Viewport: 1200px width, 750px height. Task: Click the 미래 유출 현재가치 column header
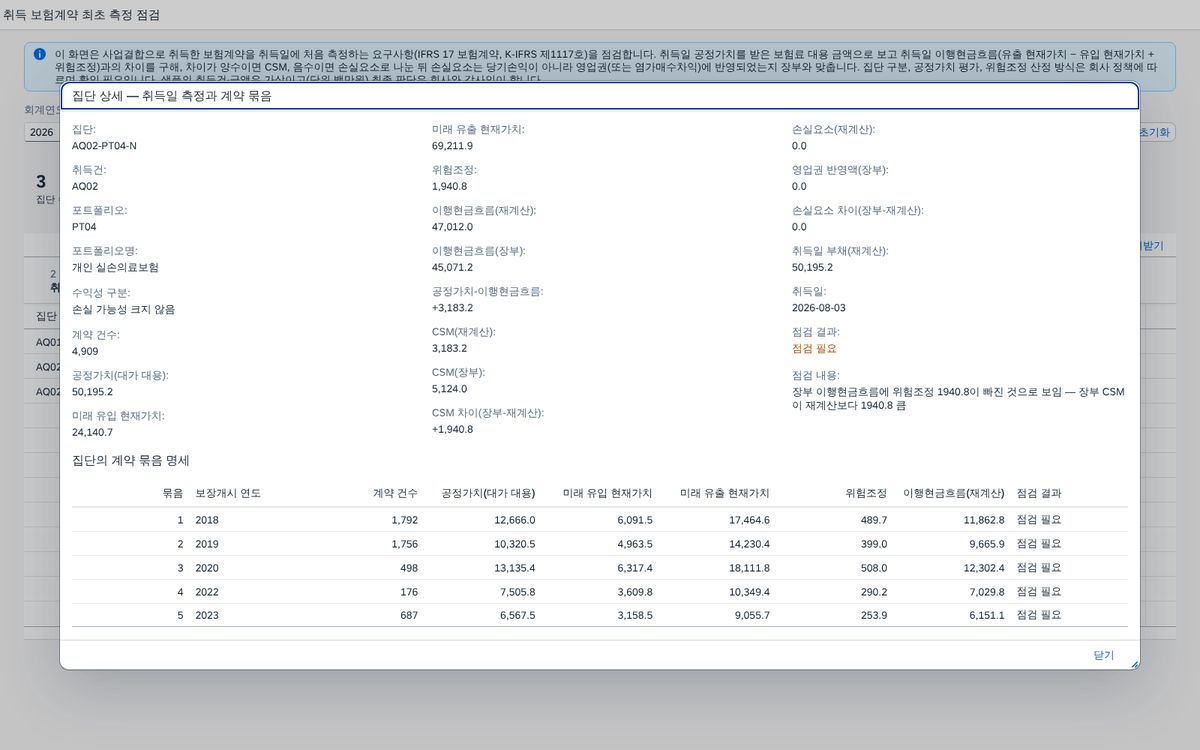tap(725, 493)
